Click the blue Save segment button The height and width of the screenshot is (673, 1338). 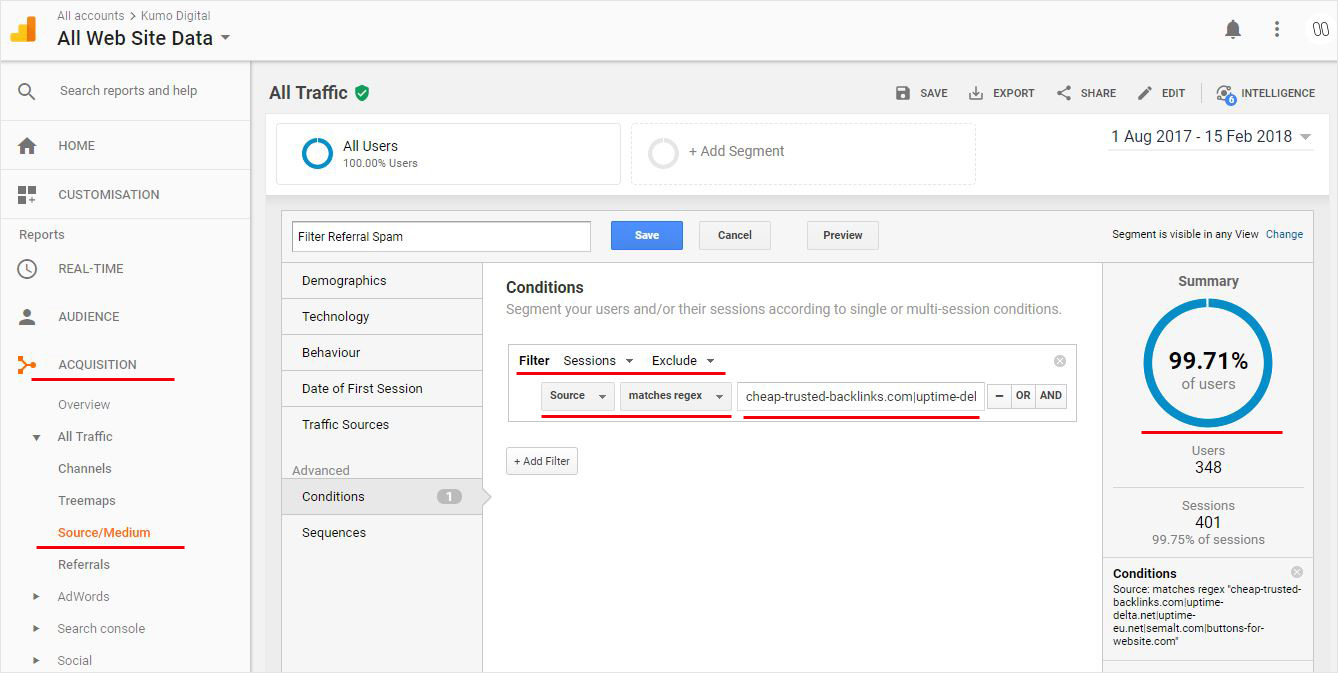(646, 236)
